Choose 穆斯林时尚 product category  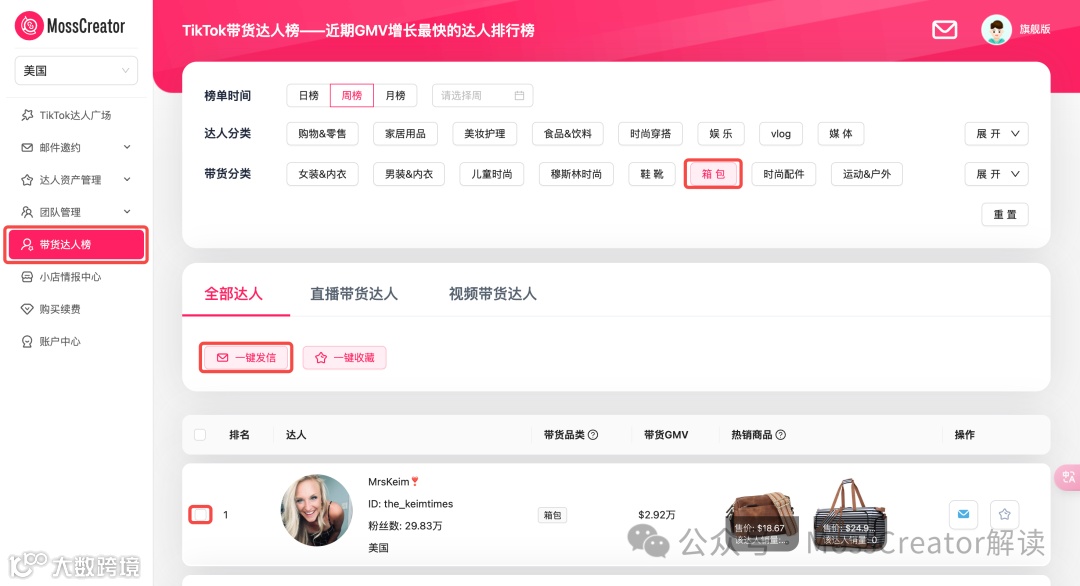click(x=576, y=174)
